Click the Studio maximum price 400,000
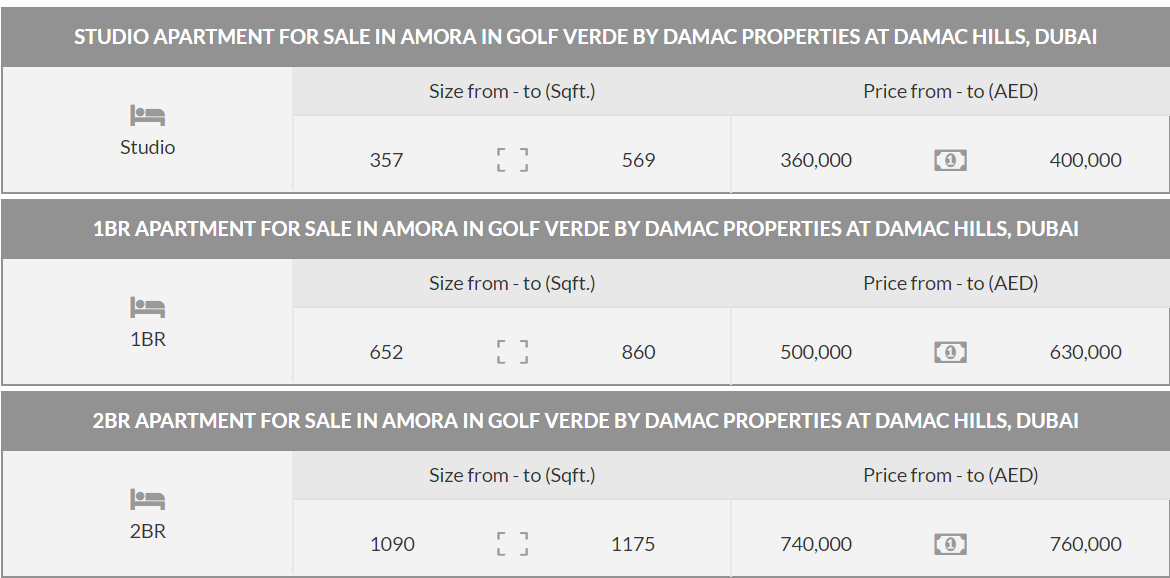The image size is (1170, 578). coord(1085,160)
